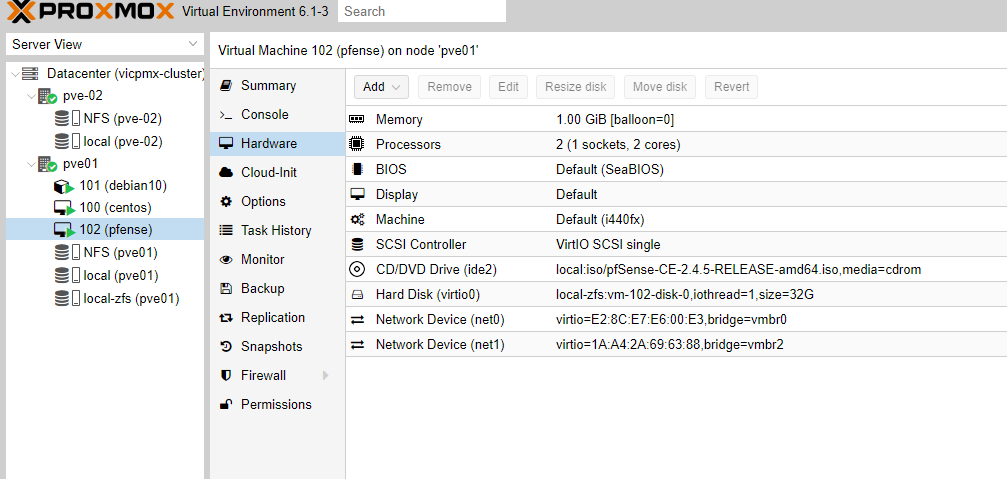Select net0 MAC bridge=vmbr0 value
Screen dimensions: 1007x479
coord(671,320)
